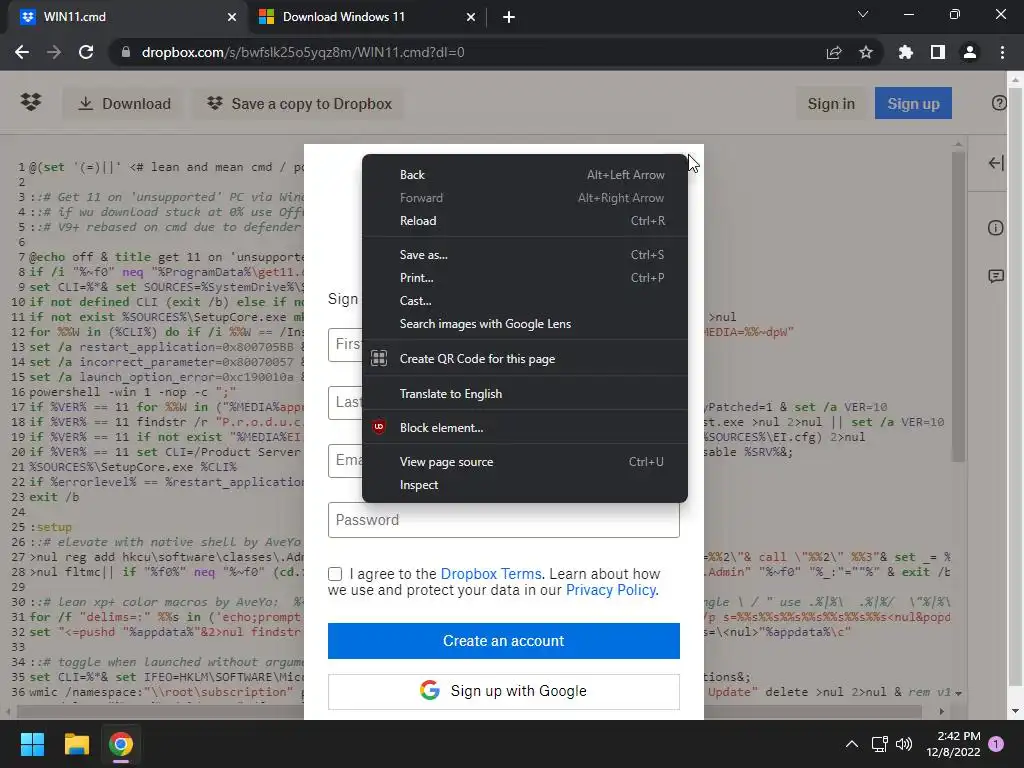Screen dimensions: 1024x768
Task: Open file info icon in sidebar
Action: [x=995, y=228]
